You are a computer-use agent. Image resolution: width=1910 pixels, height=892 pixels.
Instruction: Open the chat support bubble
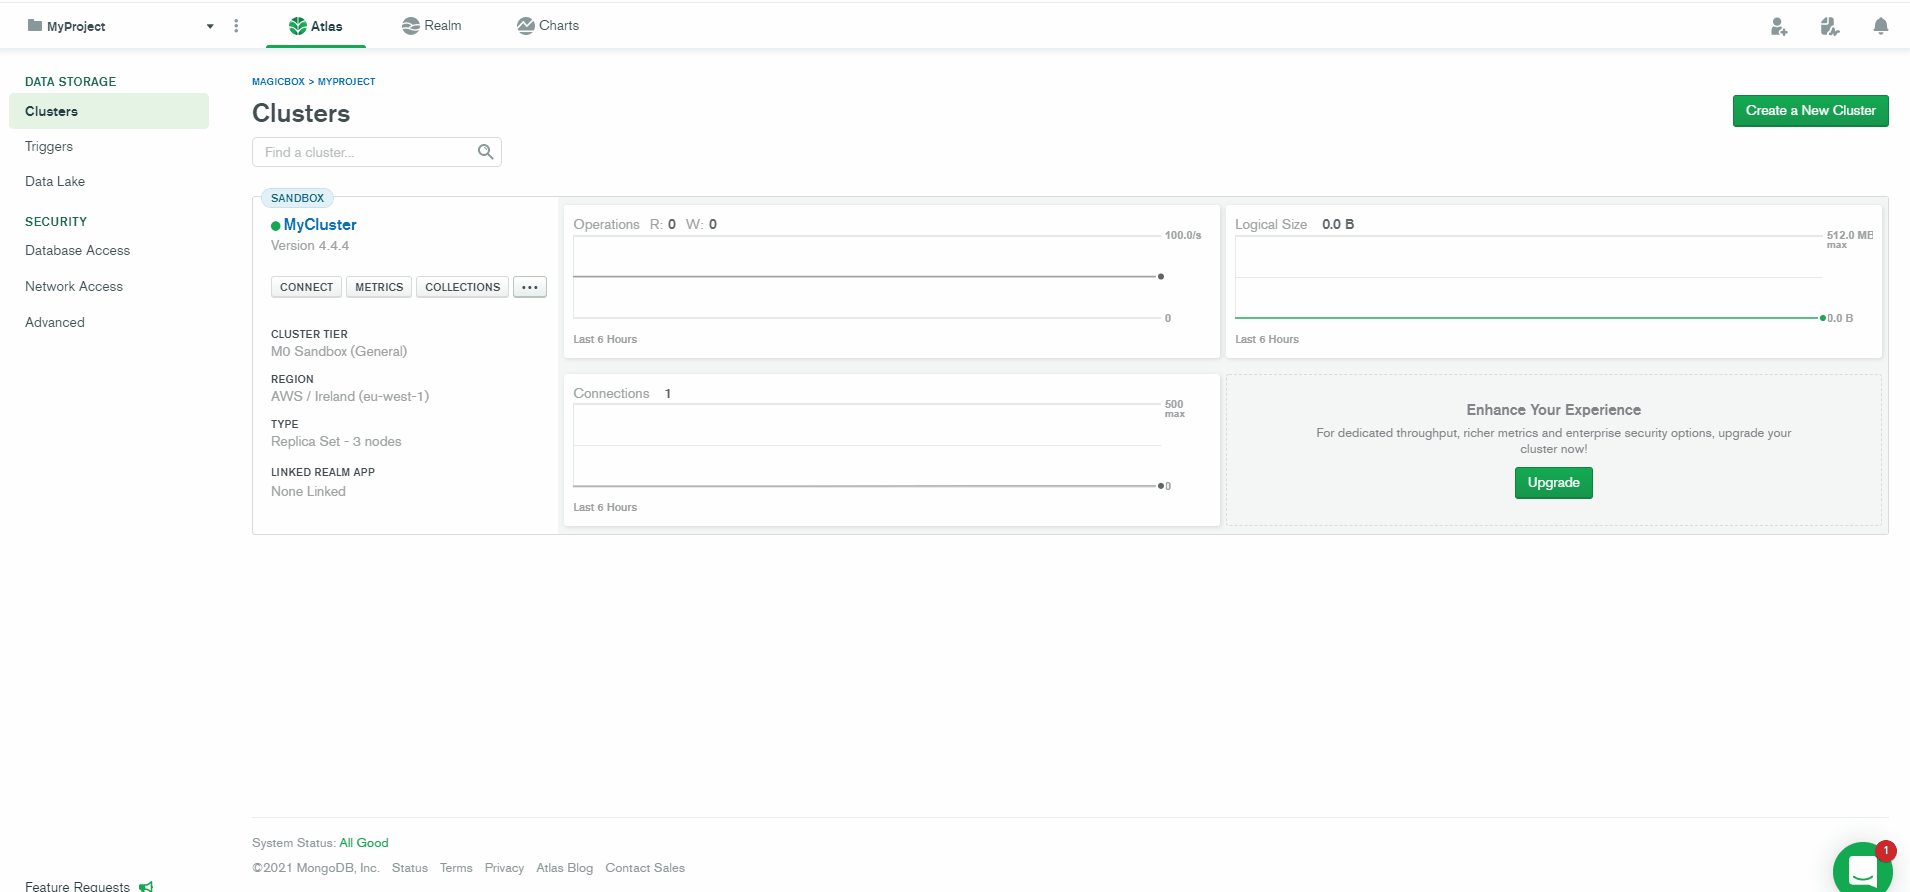pyautogui.click(x=1862, y=869)
